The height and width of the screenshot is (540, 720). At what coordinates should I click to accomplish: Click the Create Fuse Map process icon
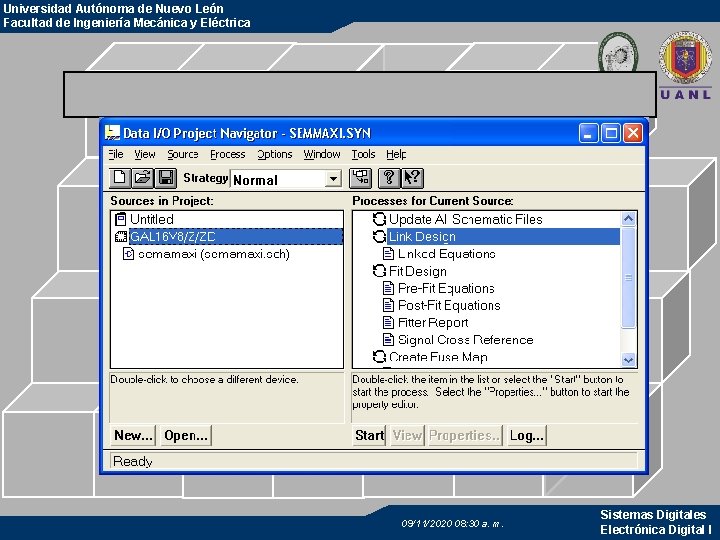[379, 357]
